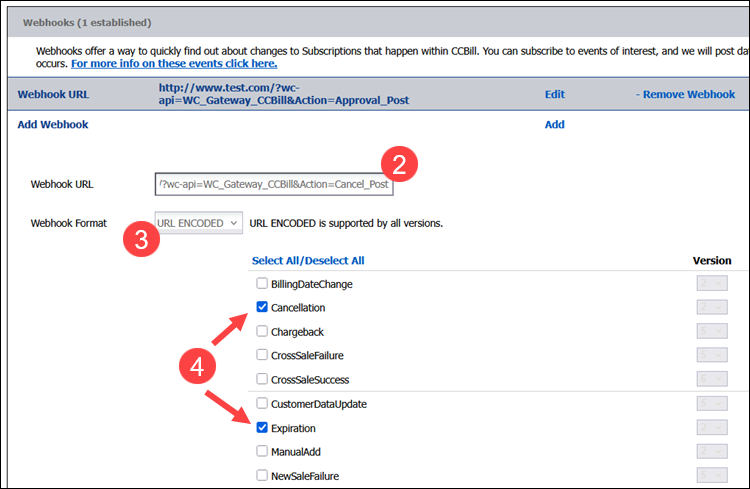Open version dropdown for CrossSaleFailure
Viewport: 750px width, 489px height.
712,355
